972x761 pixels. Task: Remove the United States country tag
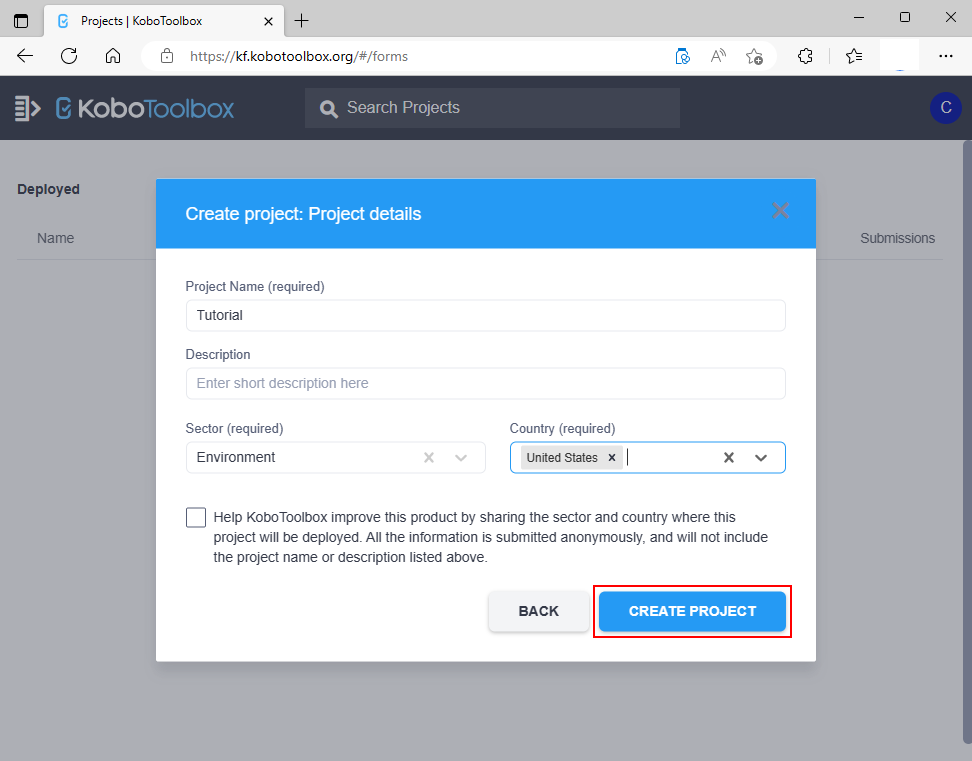612,458
